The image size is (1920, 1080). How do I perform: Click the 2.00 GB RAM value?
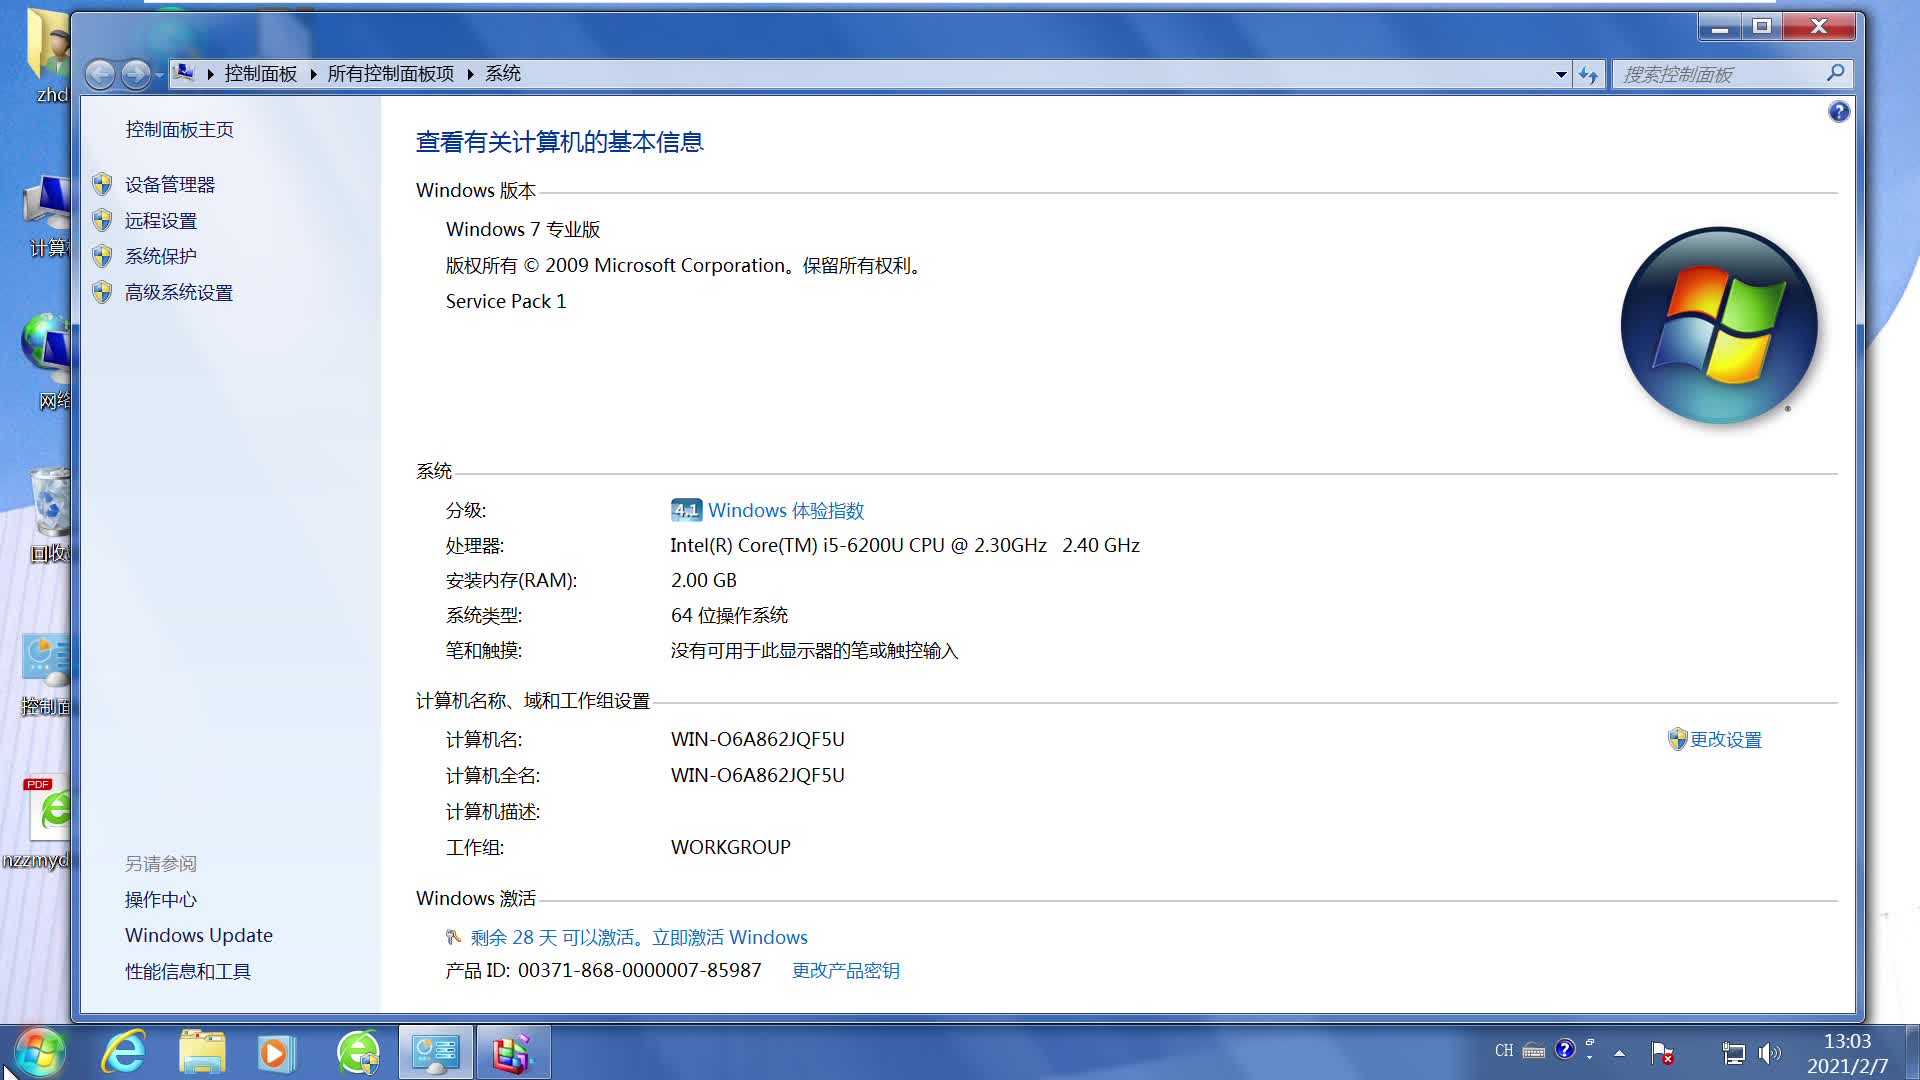(704, 581)
